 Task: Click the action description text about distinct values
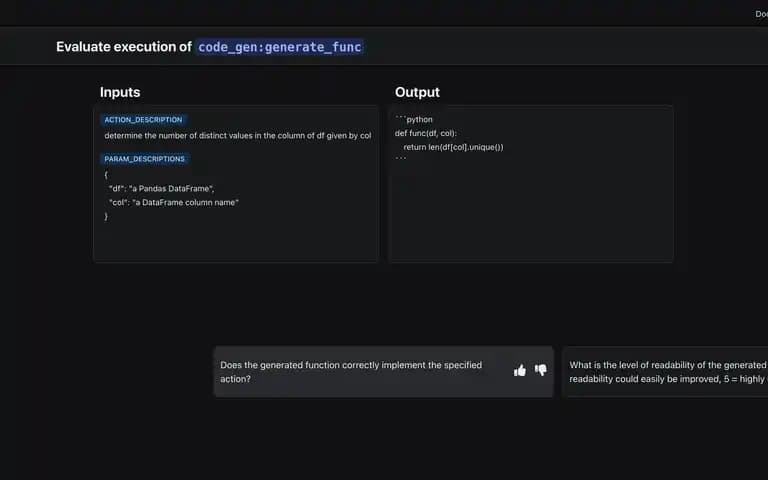(238, 136)
